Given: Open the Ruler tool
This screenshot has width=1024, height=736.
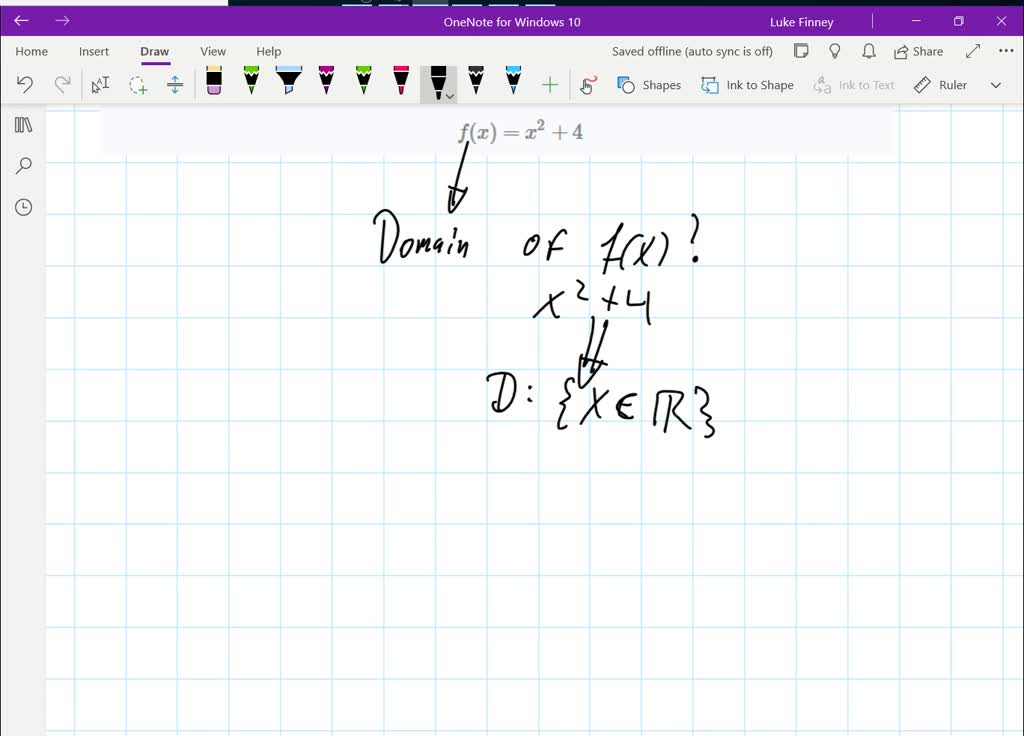Looking at the screenshot, I should 939,85.
